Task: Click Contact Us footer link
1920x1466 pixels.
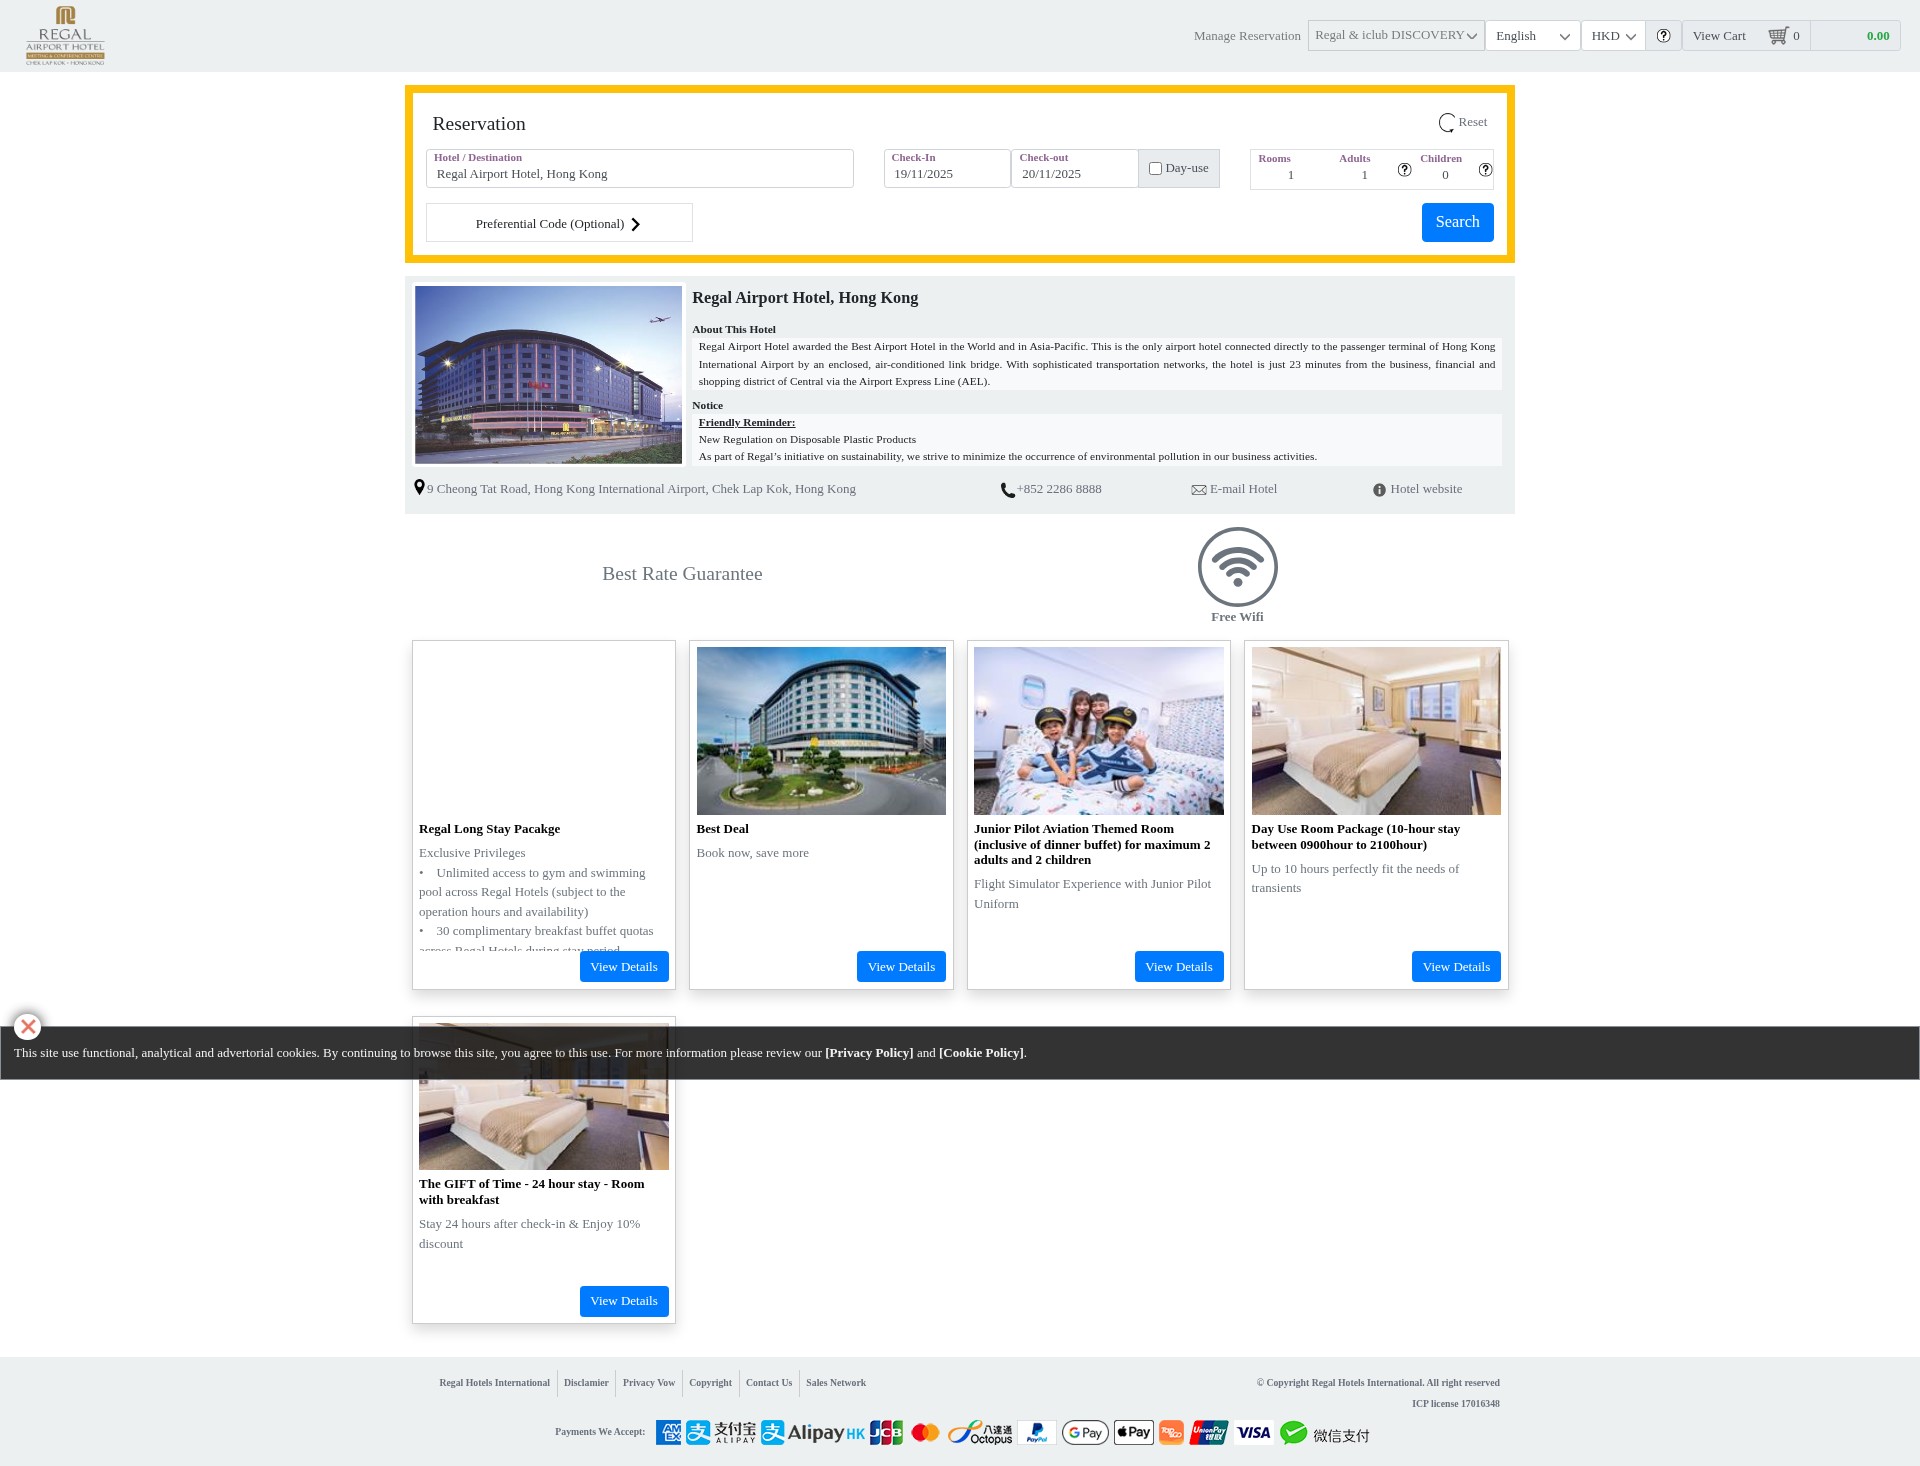Action: point(769,1383)
